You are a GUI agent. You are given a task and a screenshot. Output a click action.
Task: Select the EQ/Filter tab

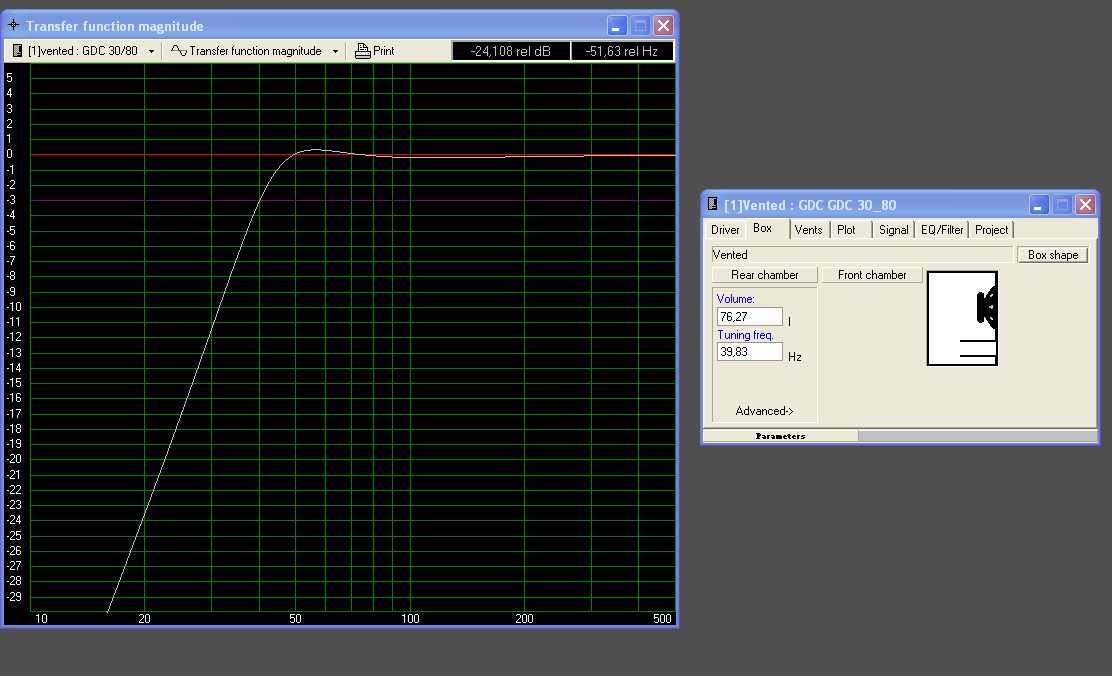(942, 230)
